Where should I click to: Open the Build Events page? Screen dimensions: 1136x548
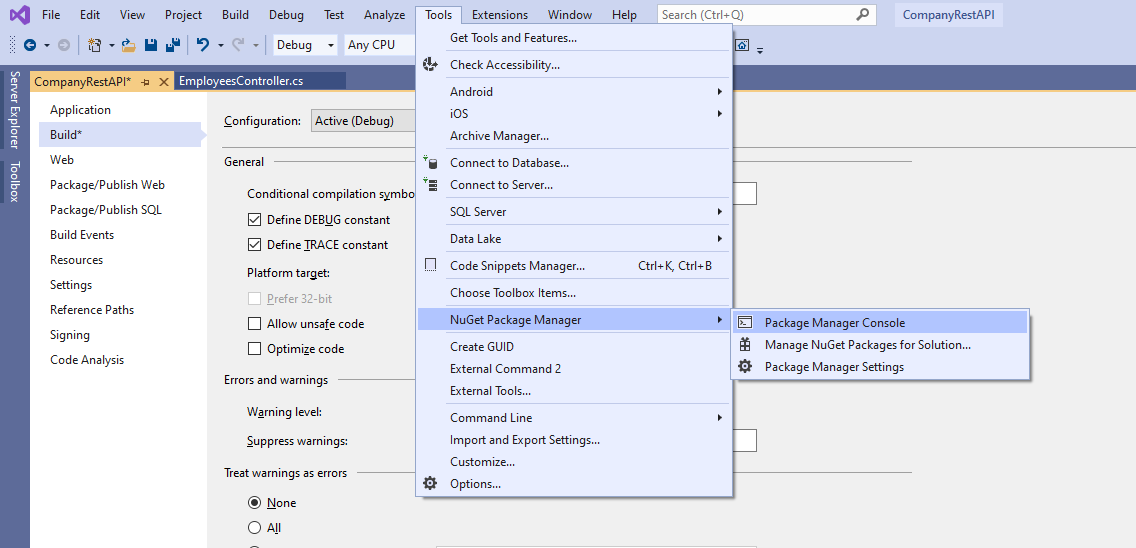pos(82,235)
